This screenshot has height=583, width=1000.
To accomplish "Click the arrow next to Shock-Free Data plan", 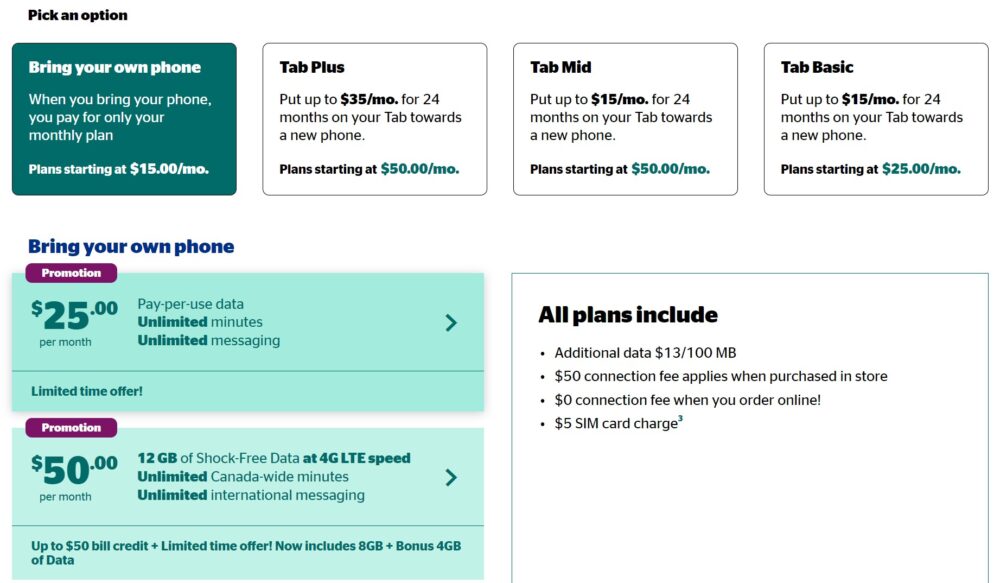I will pos(451,478).
